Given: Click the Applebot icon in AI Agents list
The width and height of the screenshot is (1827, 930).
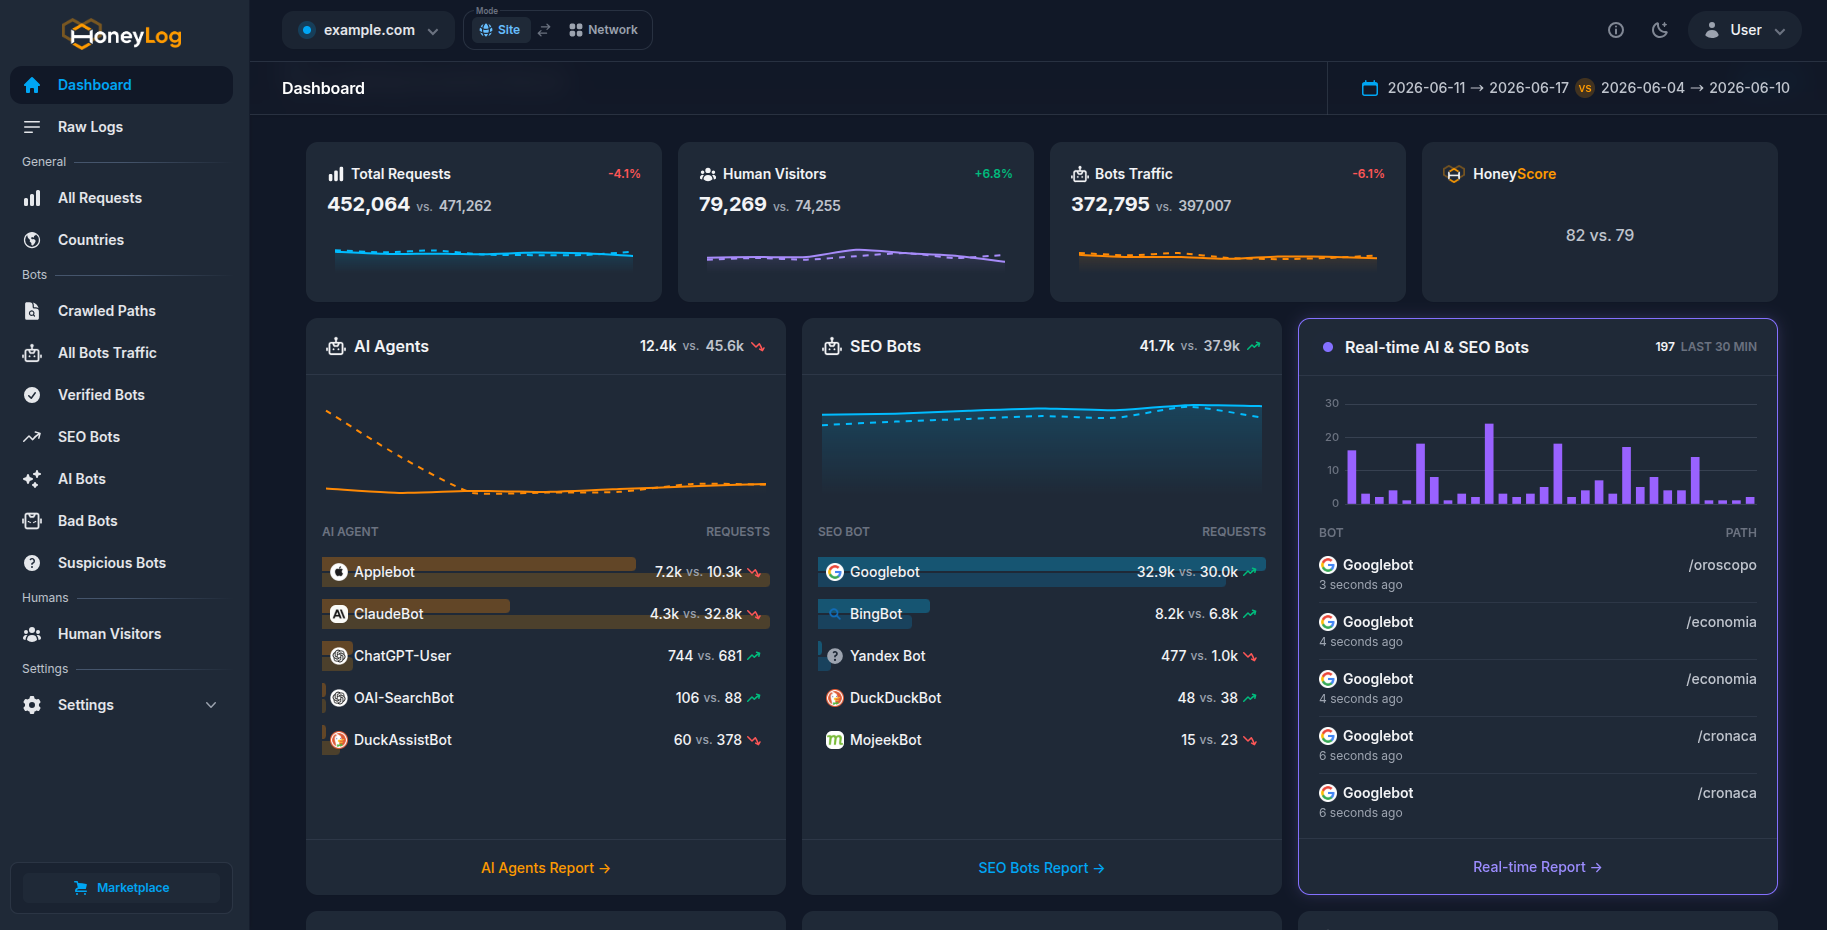Looking at the screenshot, I should pyautogui.click(x=339, y=572).
